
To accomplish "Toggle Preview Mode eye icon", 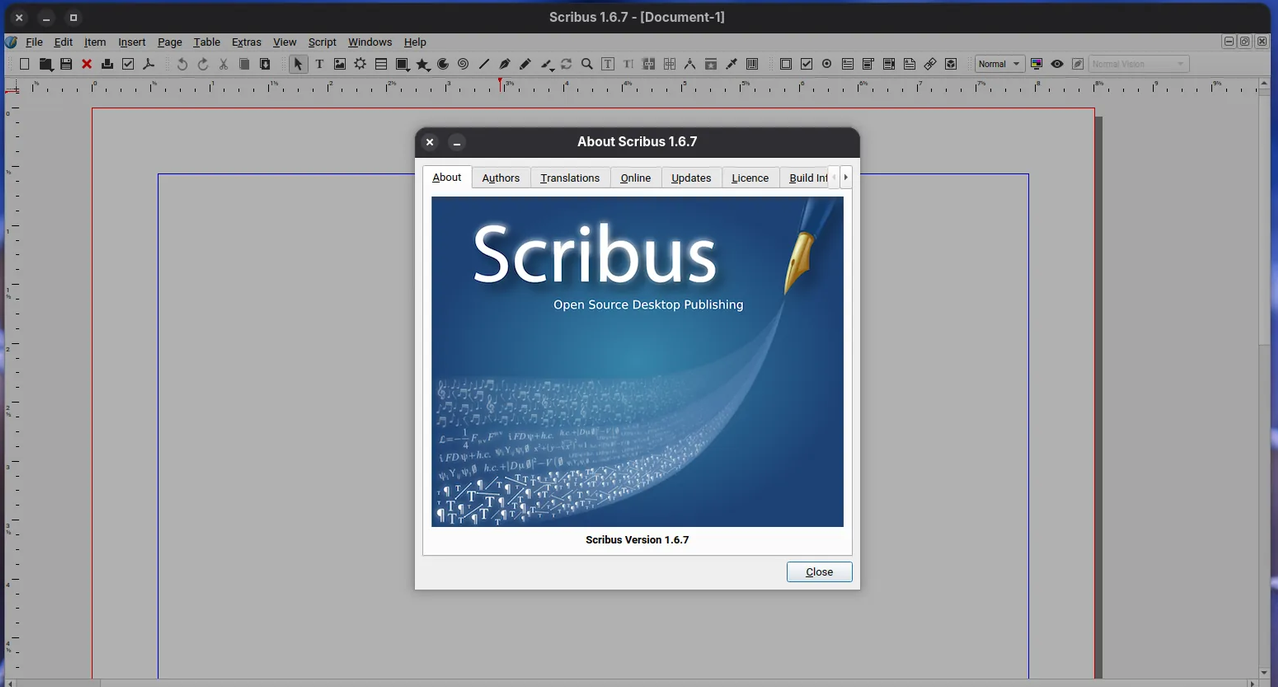I will coord(1057,64).
